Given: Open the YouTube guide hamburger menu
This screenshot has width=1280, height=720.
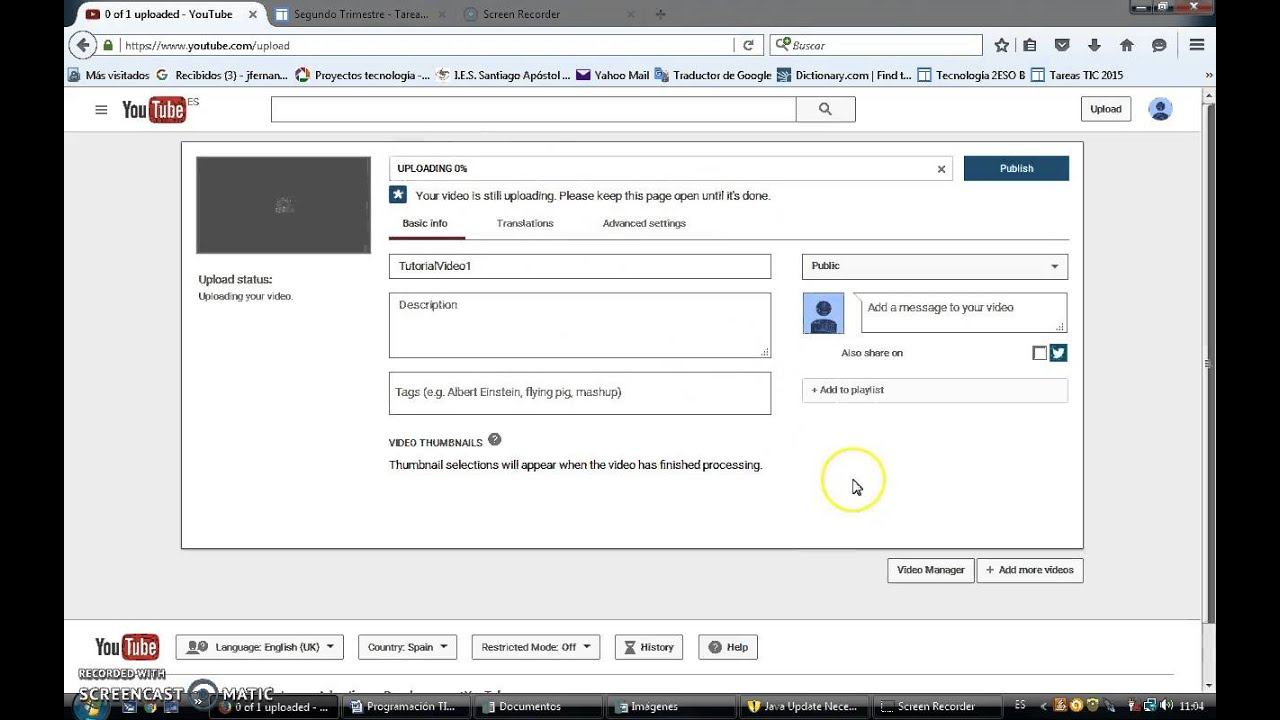Looking at the screenshot, I should pos(101,110).
